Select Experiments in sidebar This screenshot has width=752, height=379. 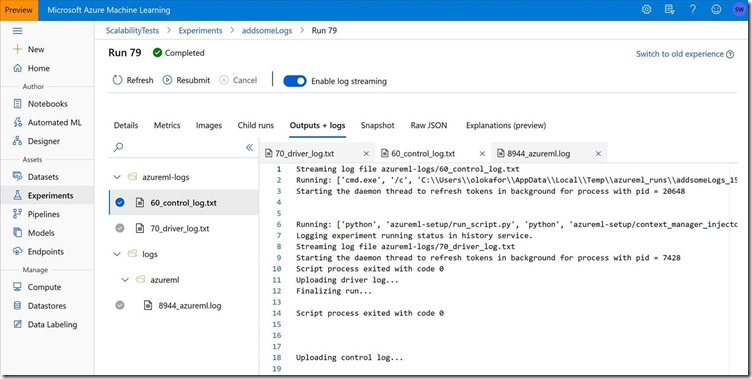[x=47, y=195]
